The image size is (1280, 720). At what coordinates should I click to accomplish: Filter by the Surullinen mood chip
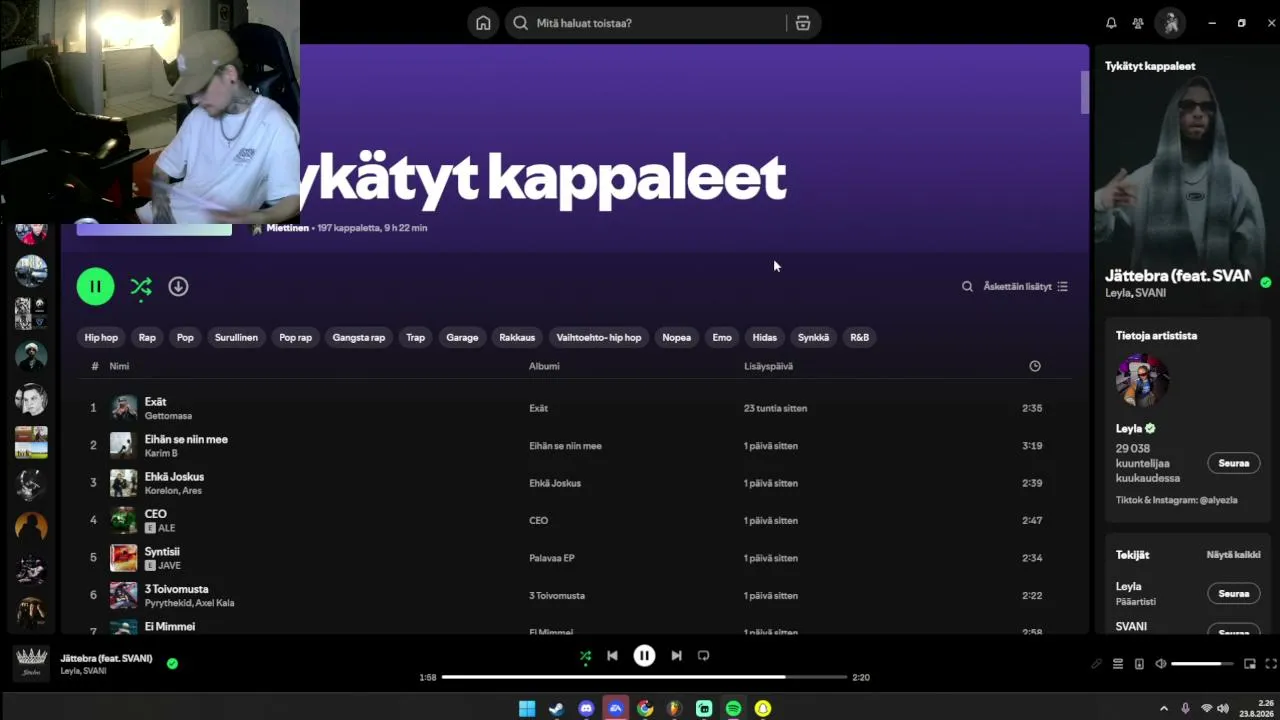pyautogui.click(x=236, y=338)
